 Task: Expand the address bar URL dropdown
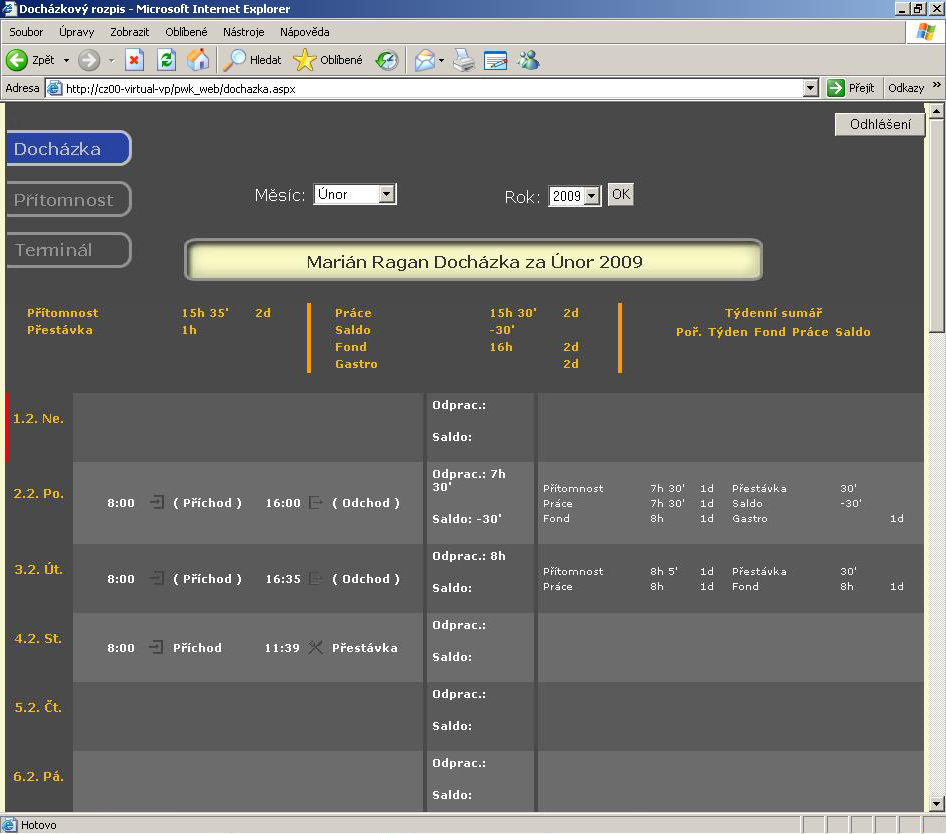coord(811,88)
